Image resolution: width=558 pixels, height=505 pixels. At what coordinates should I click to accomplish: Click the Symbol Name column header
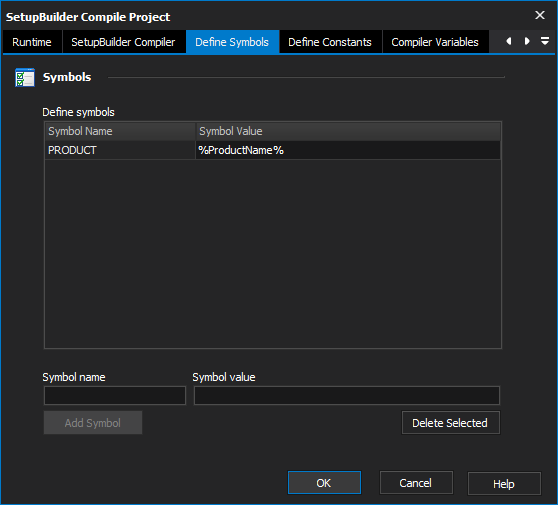(x=120, y=131)
